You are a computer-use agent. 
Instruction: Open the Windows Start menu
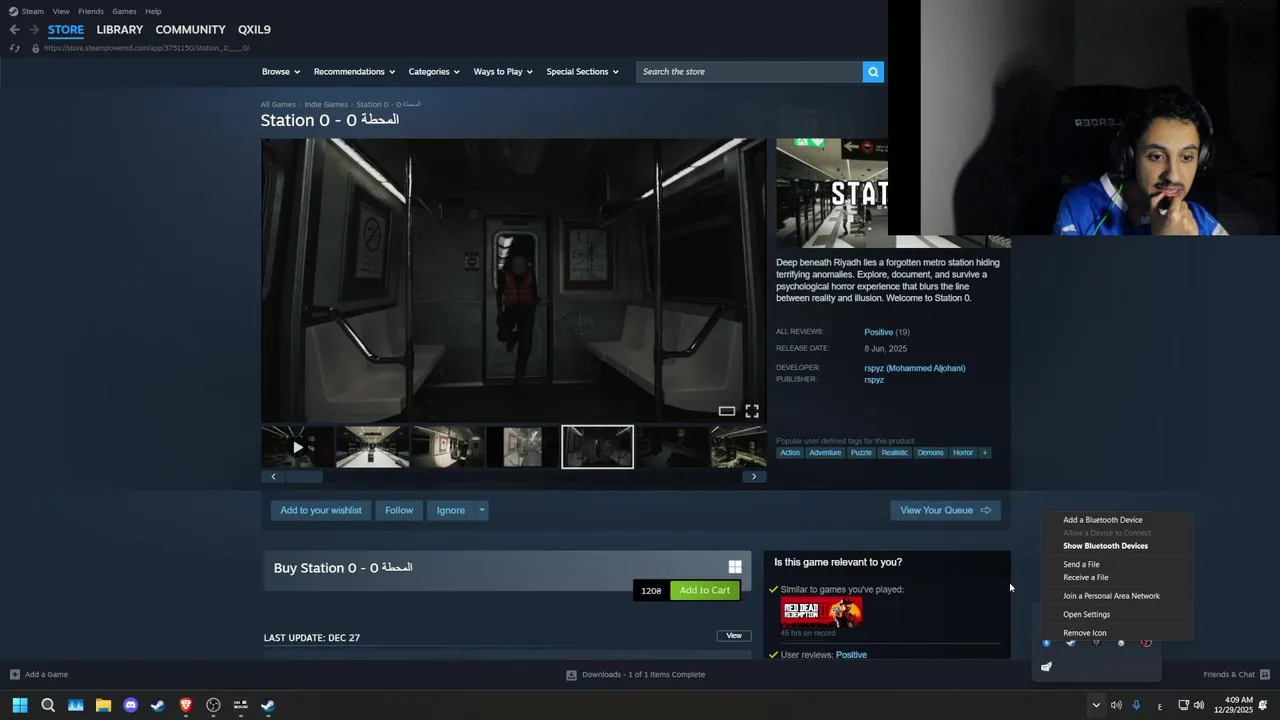[19, 705]
